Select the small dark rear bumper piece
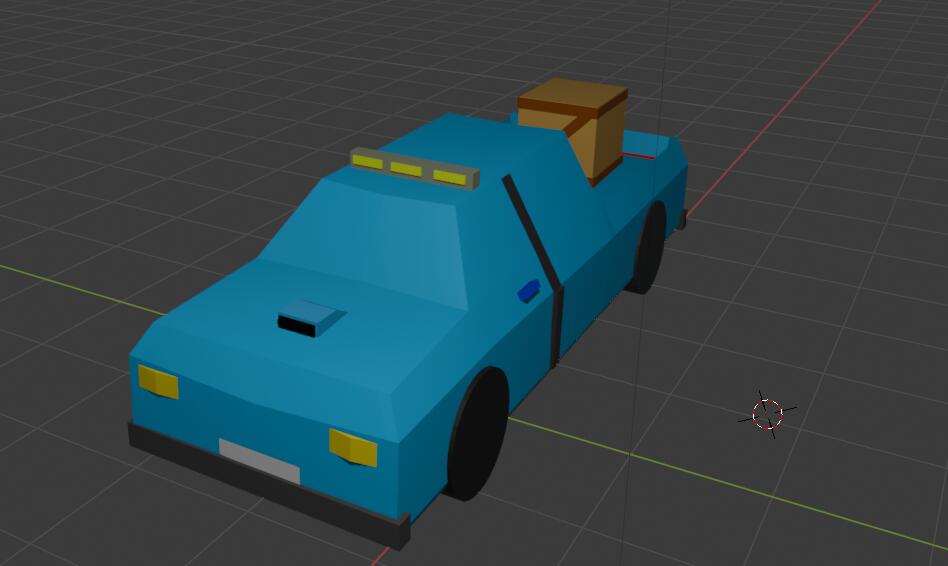This screenshot has width=948, height=566. pyautogui.click(x=682, y=219)
